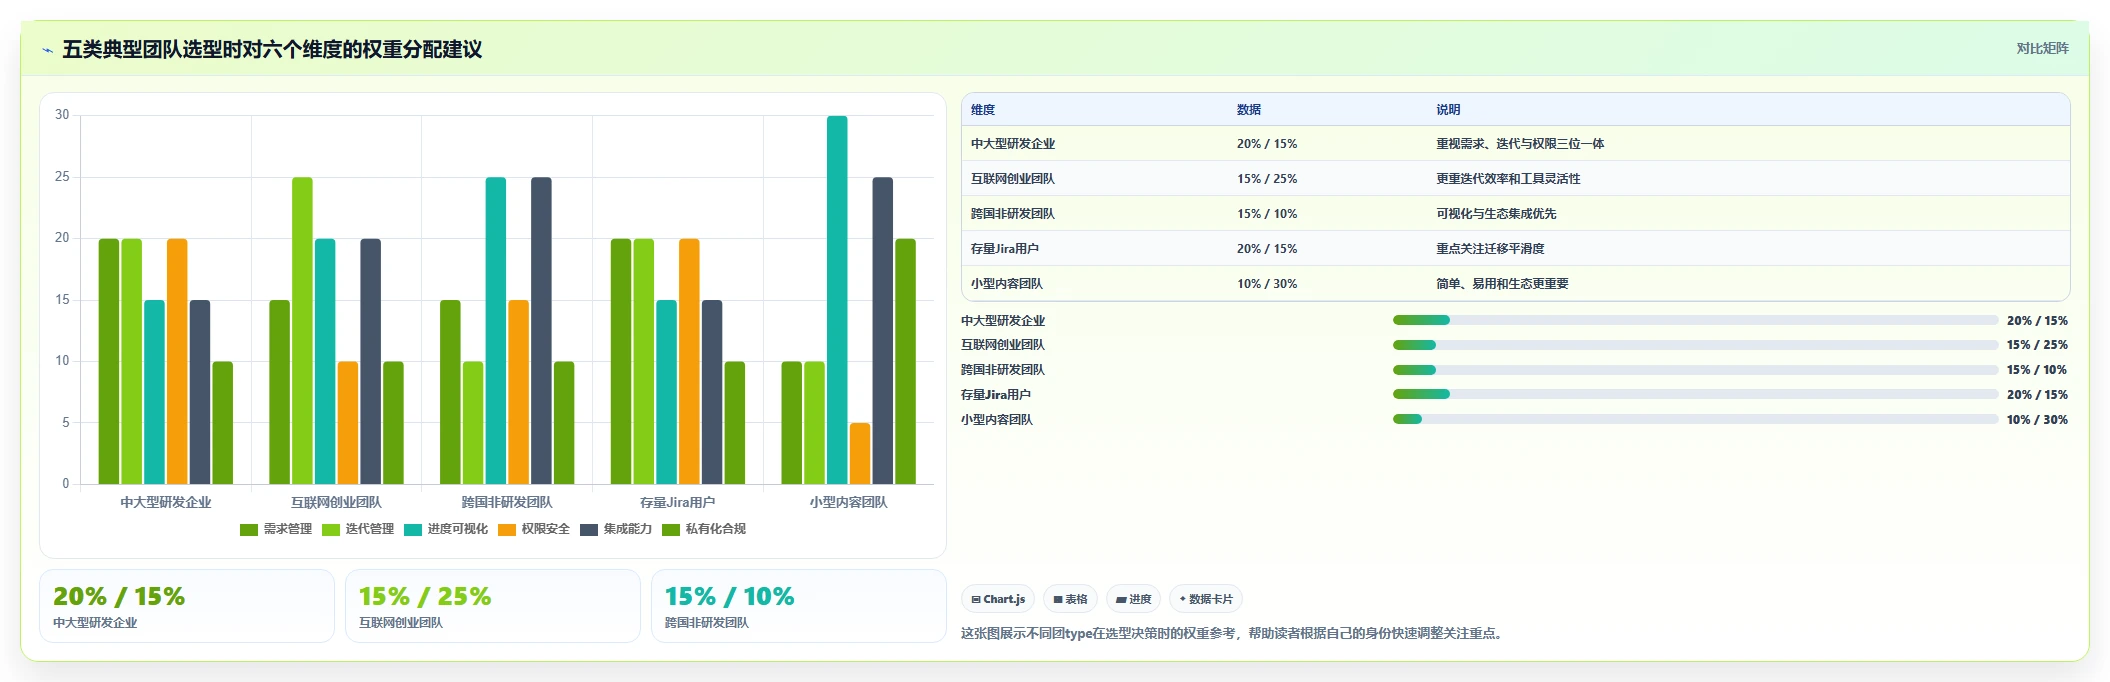Viewport: 2110px width, 682px height.
Task: Click the description 简单、易用和生态更重要
Action: [1502, 284]
